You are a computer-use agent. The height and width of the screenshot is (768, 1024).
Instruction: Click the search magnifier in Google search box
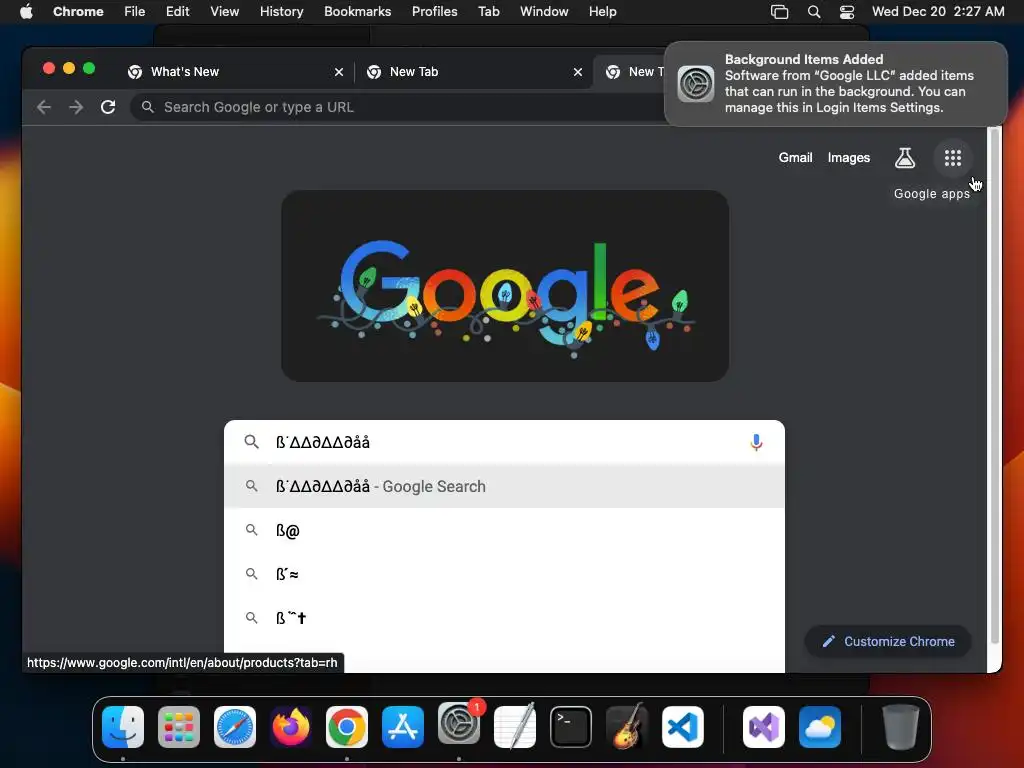(251, 442)
